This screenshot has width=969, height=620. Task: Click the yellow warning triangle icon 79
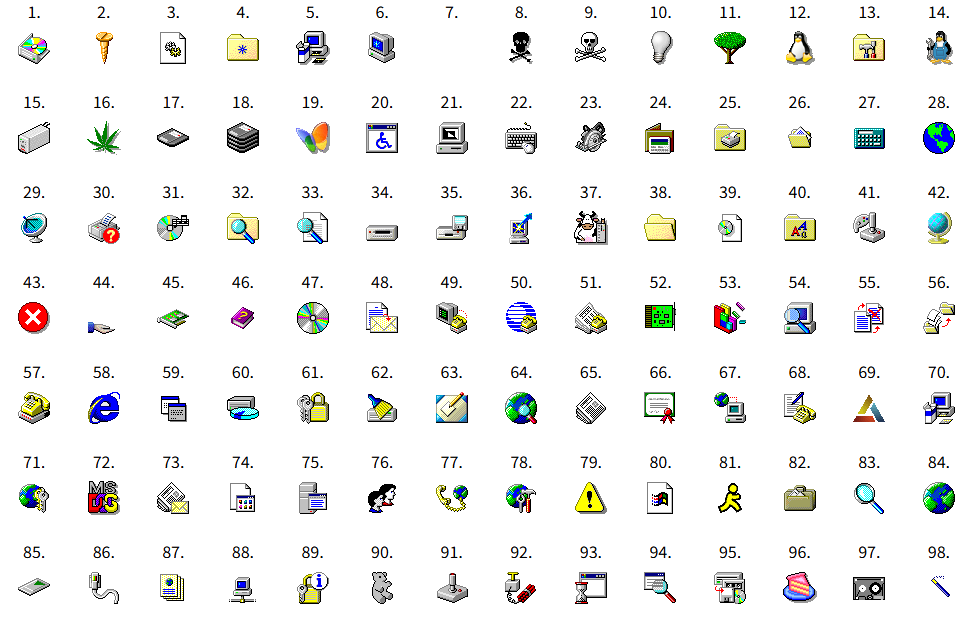pos(590,498)
